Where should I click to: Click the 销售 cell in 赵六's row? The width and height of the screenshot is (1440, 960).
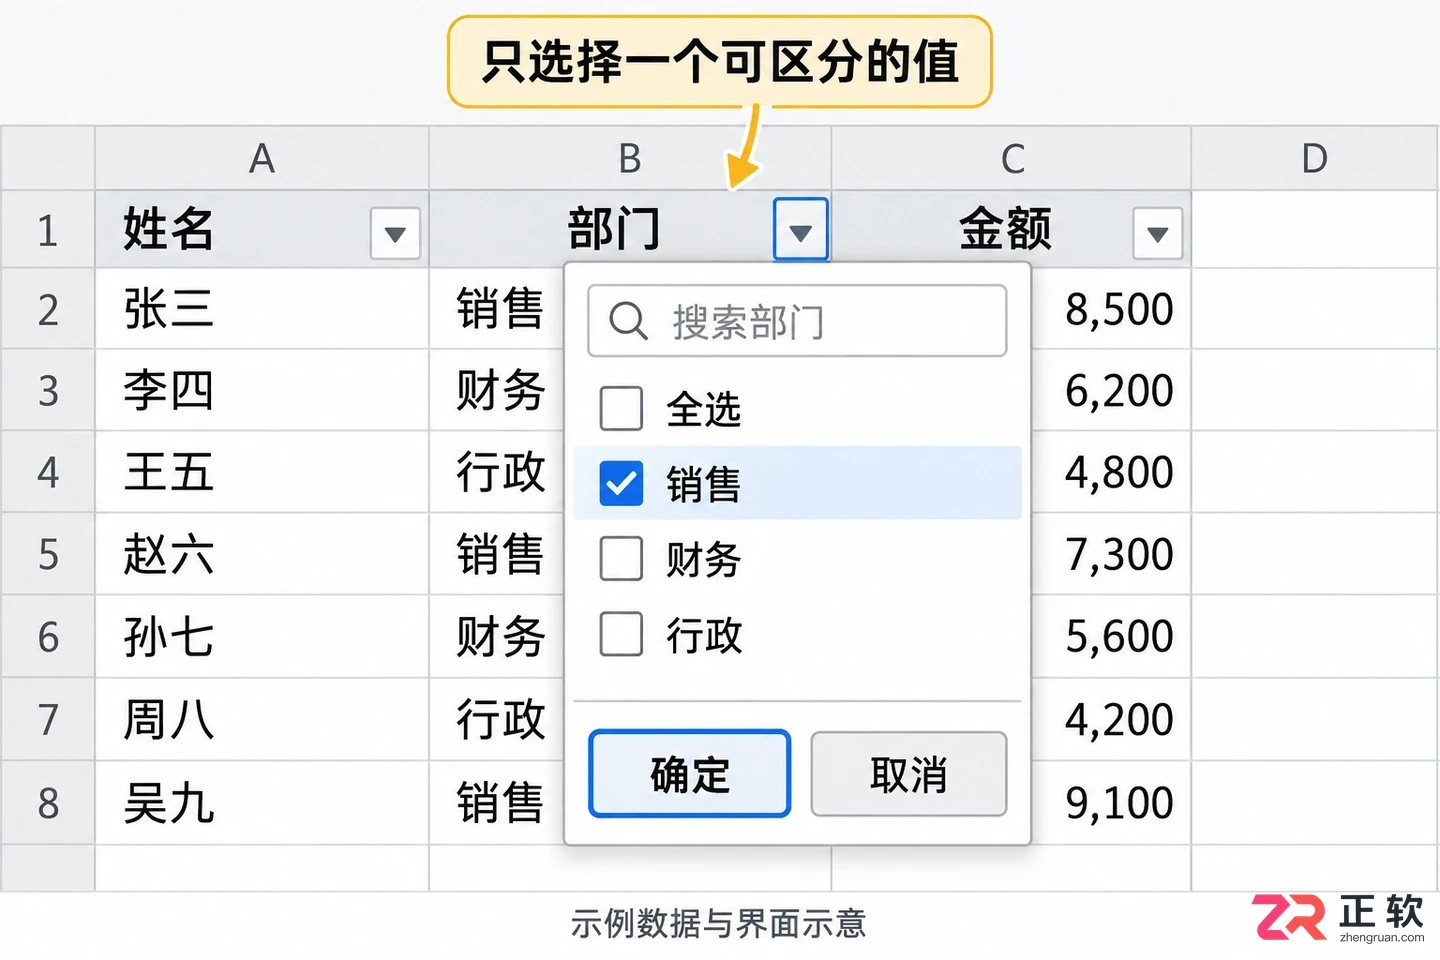(497, 554)
